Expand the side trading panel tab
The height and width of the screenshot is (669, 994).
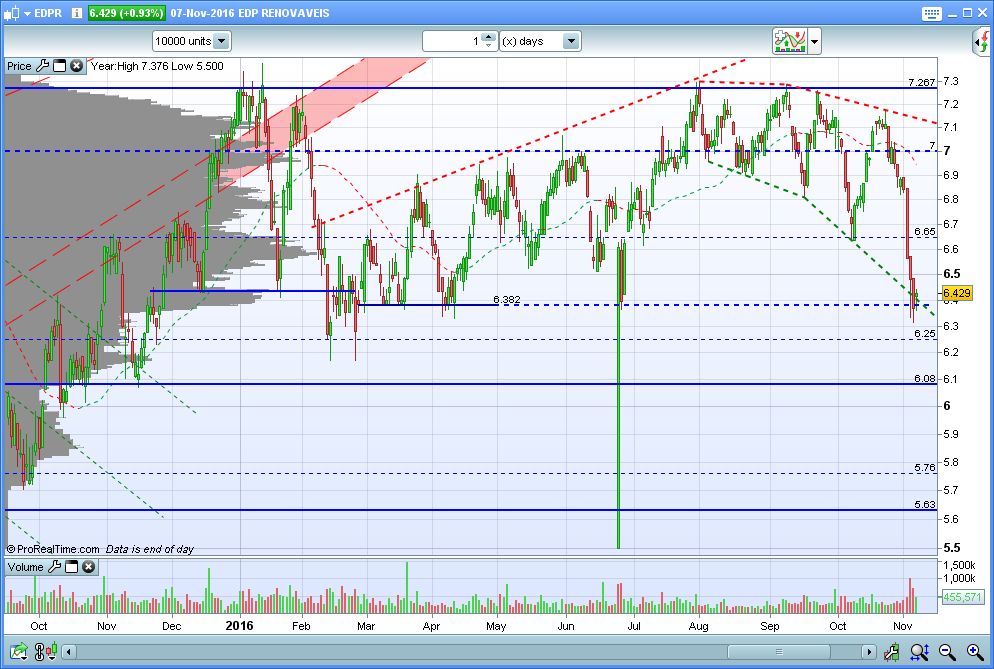(x=982, y=42)
